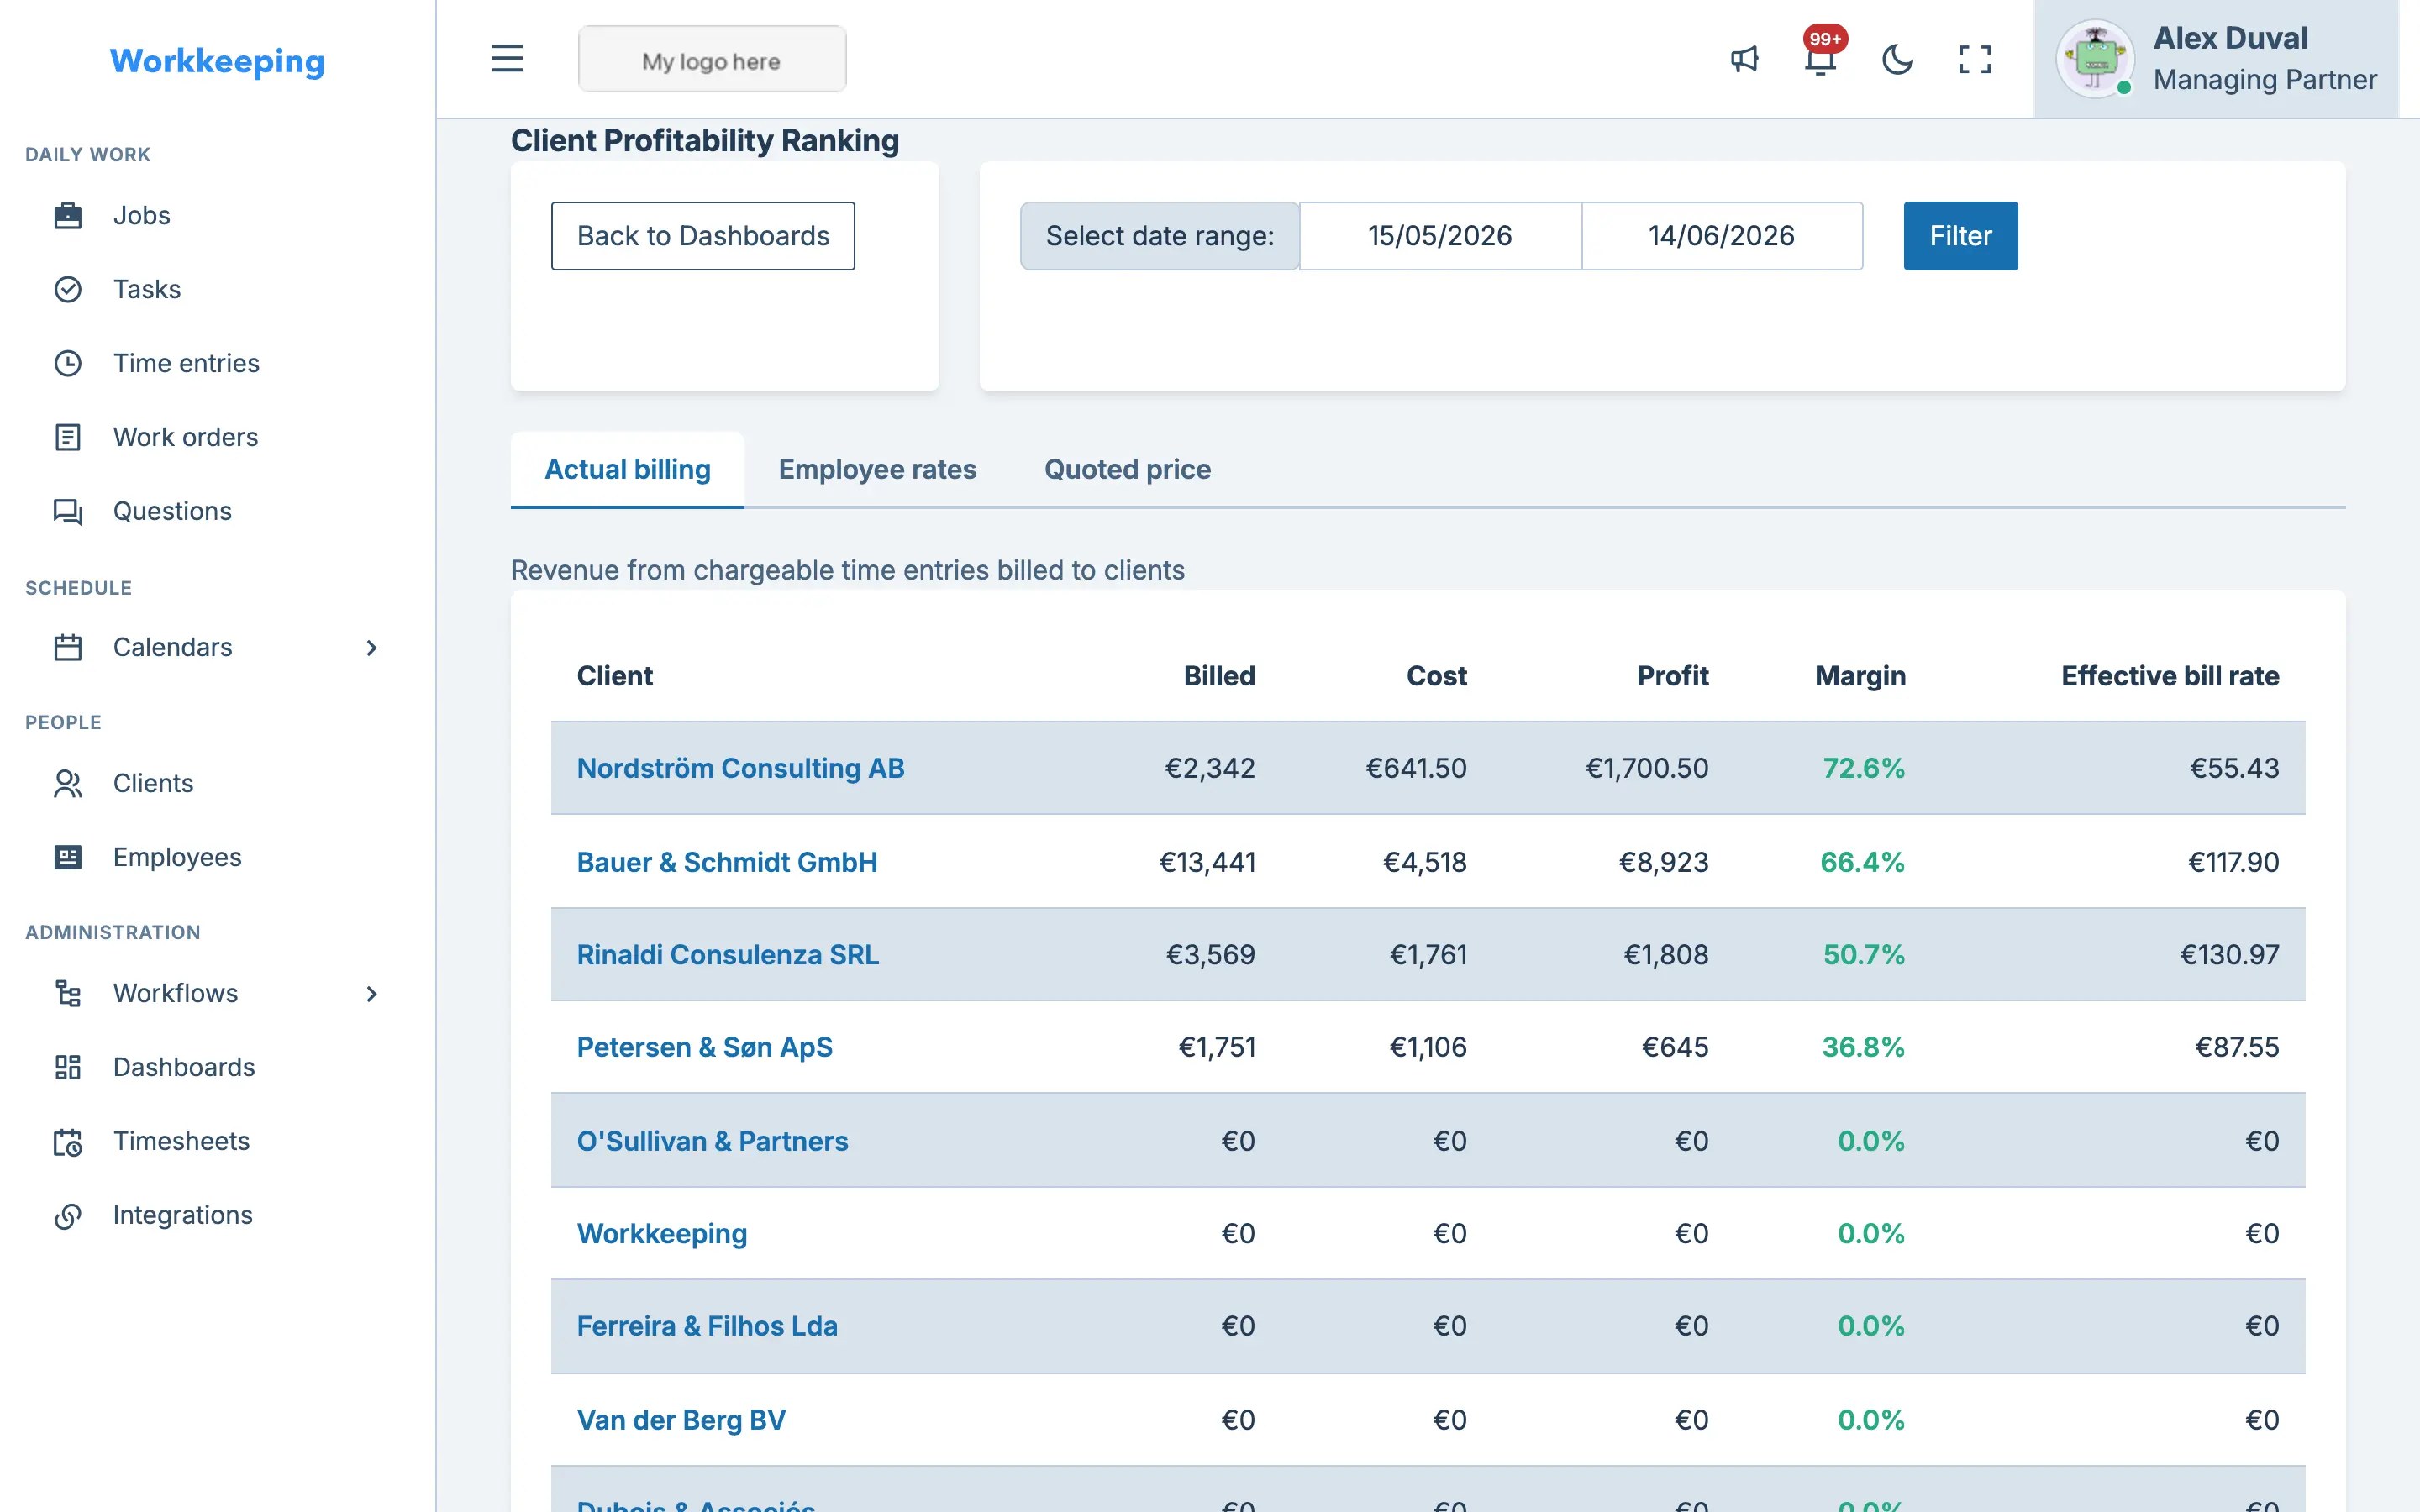Select the 72.6% margin value
The height and width of the screenshot is (1512, 2420).
pos(1863,768)
